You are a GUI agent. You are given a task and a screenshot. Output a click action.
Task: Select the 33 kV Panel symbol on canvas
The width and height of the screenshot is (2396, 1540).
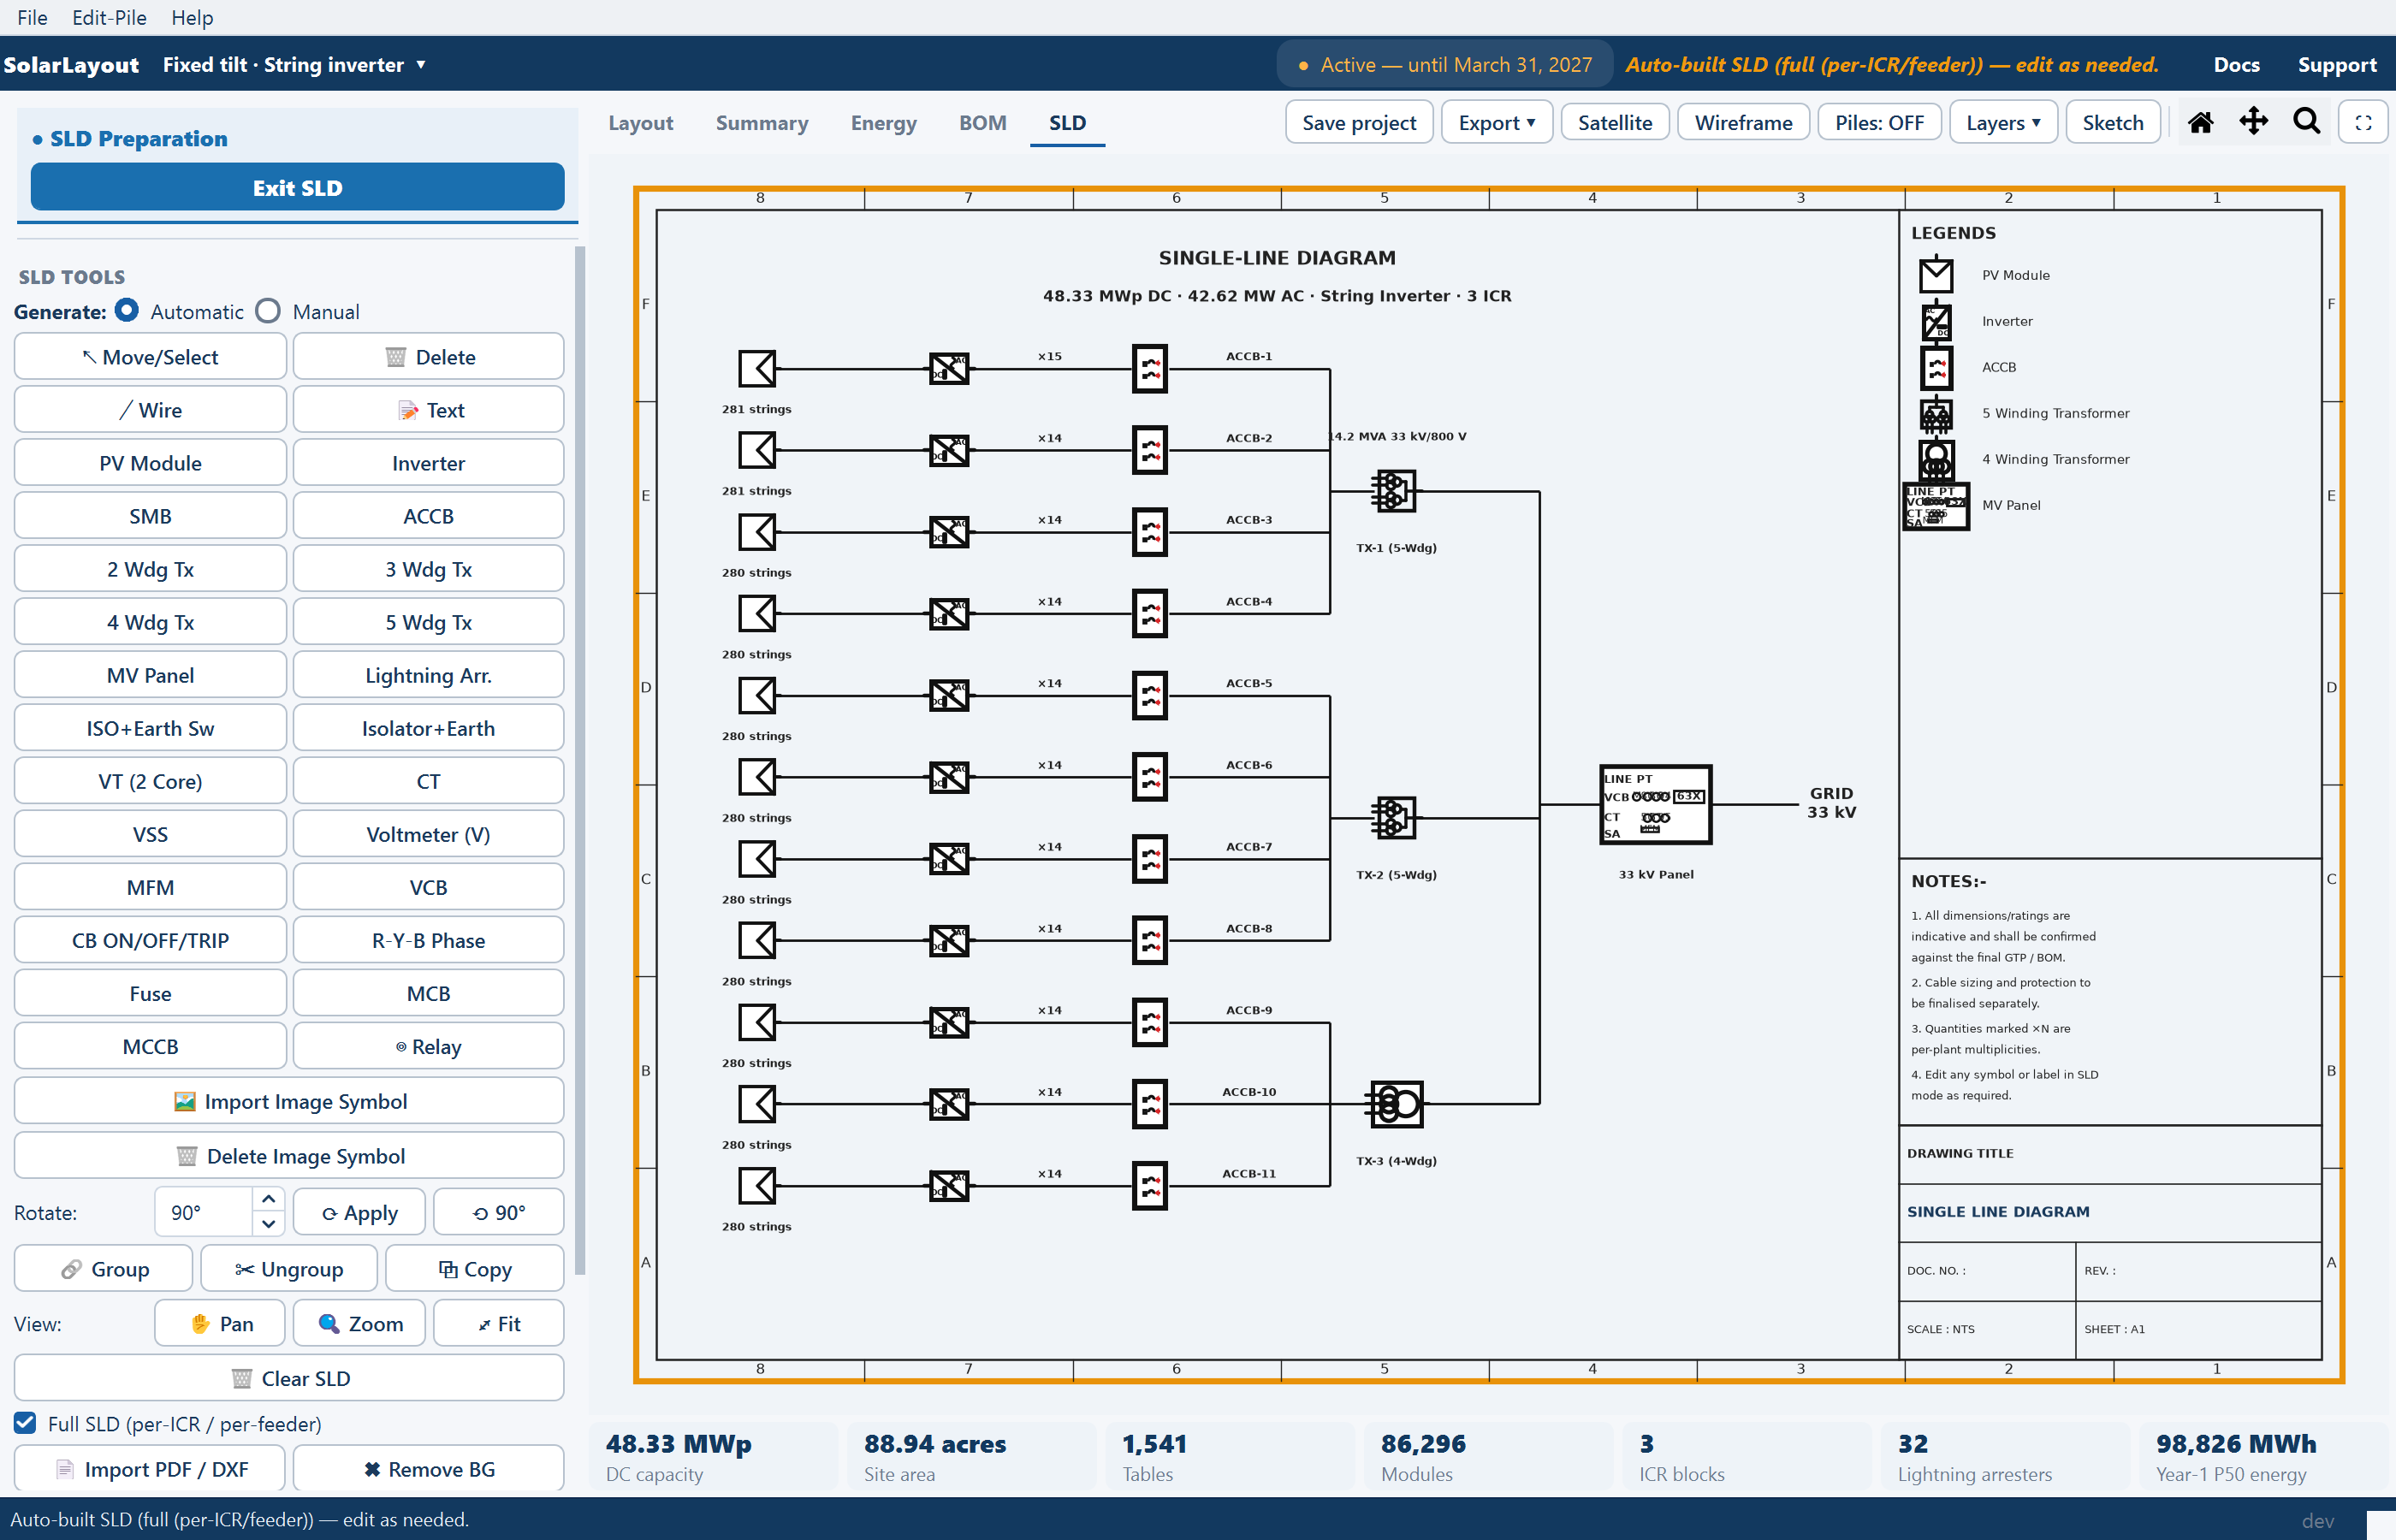1655,804
